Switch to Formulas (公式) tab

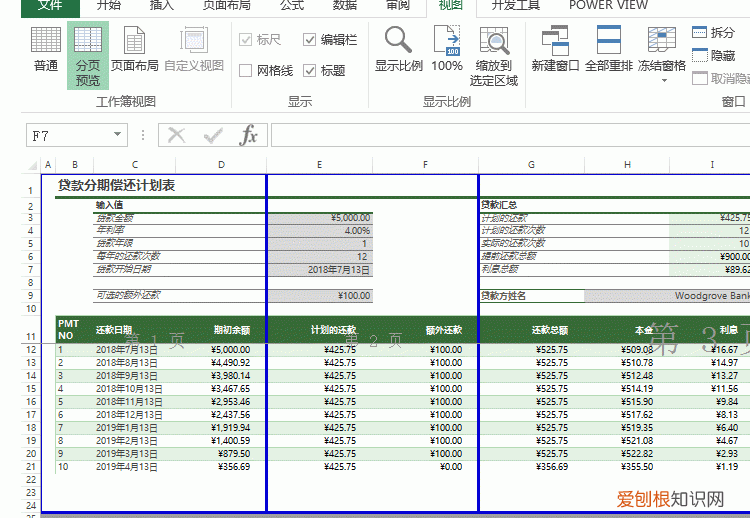292,5
